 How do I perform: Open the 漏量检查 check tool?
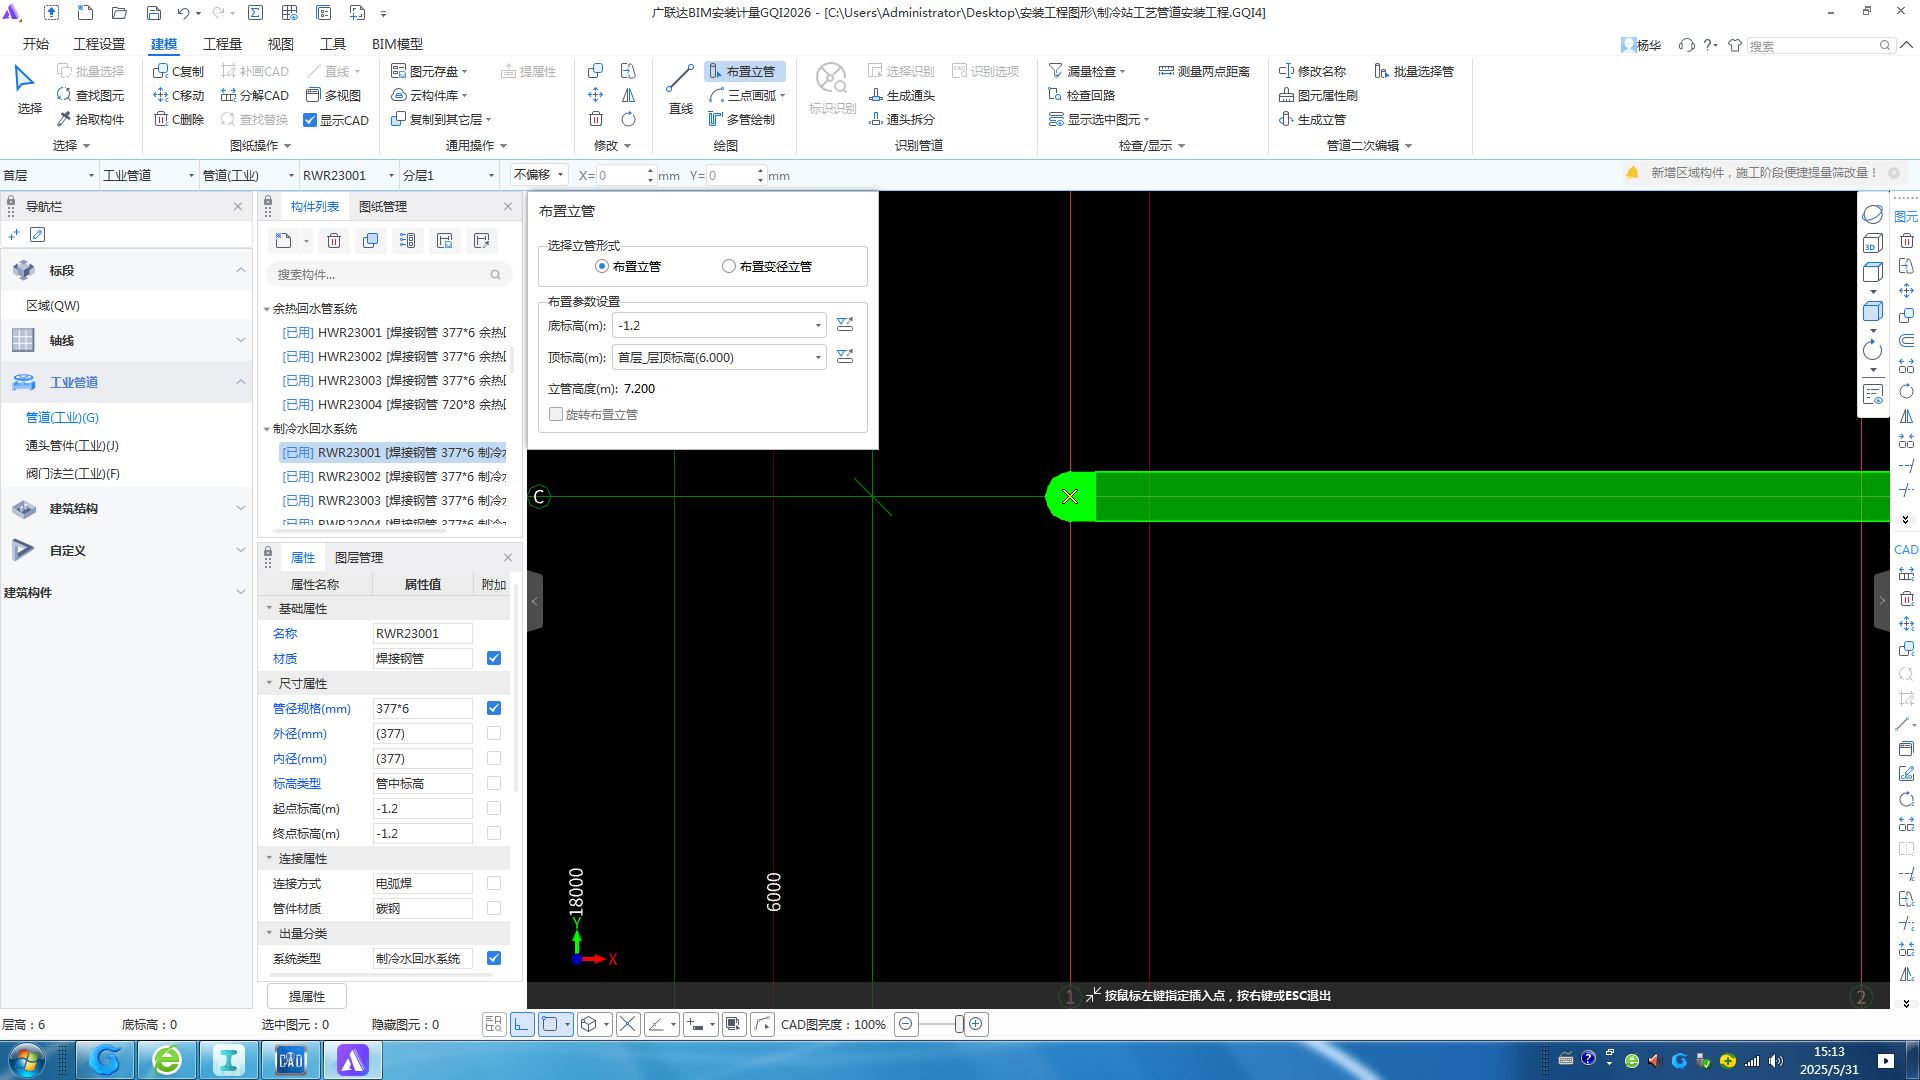click(1087, 71)
